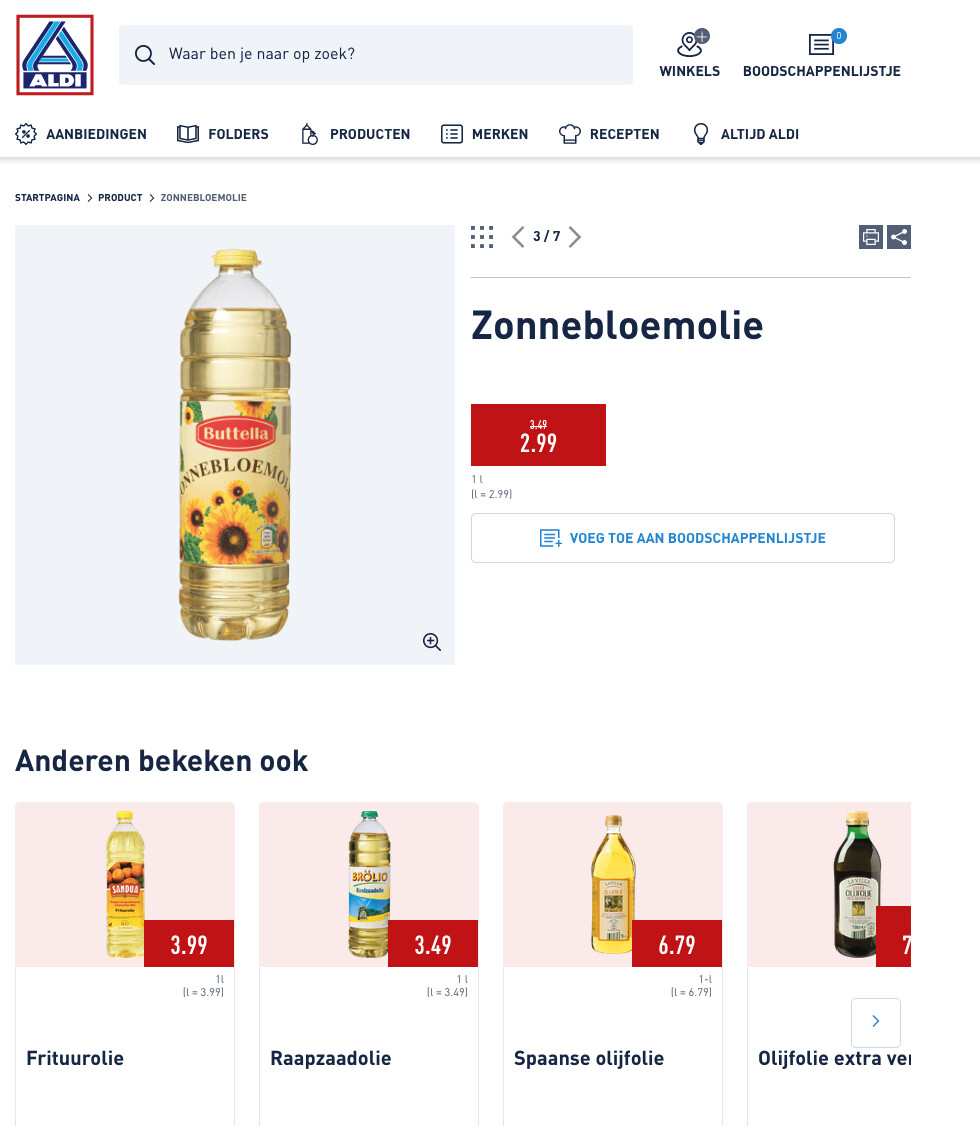Focus the search input field

[x=375, y=55]
